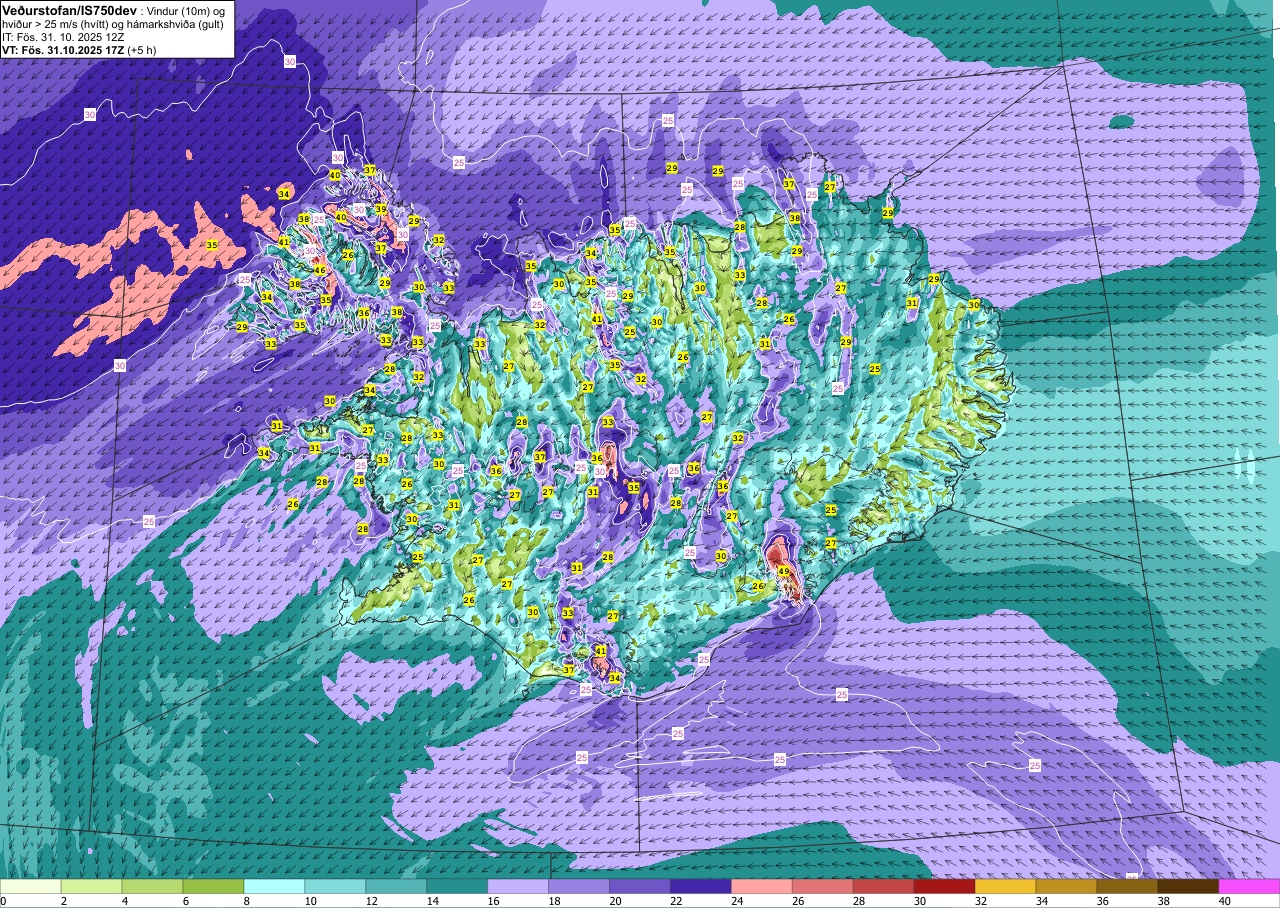Viewport: 1280px width, 908px height.
Task: Click the salmon 26–28 legend swatch
Action: (823, 886)
